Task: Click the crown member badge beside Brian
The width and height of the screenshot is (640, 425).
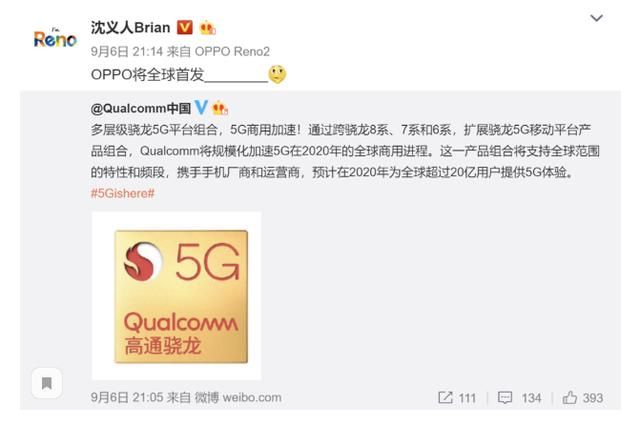Action: click(207, 28)
